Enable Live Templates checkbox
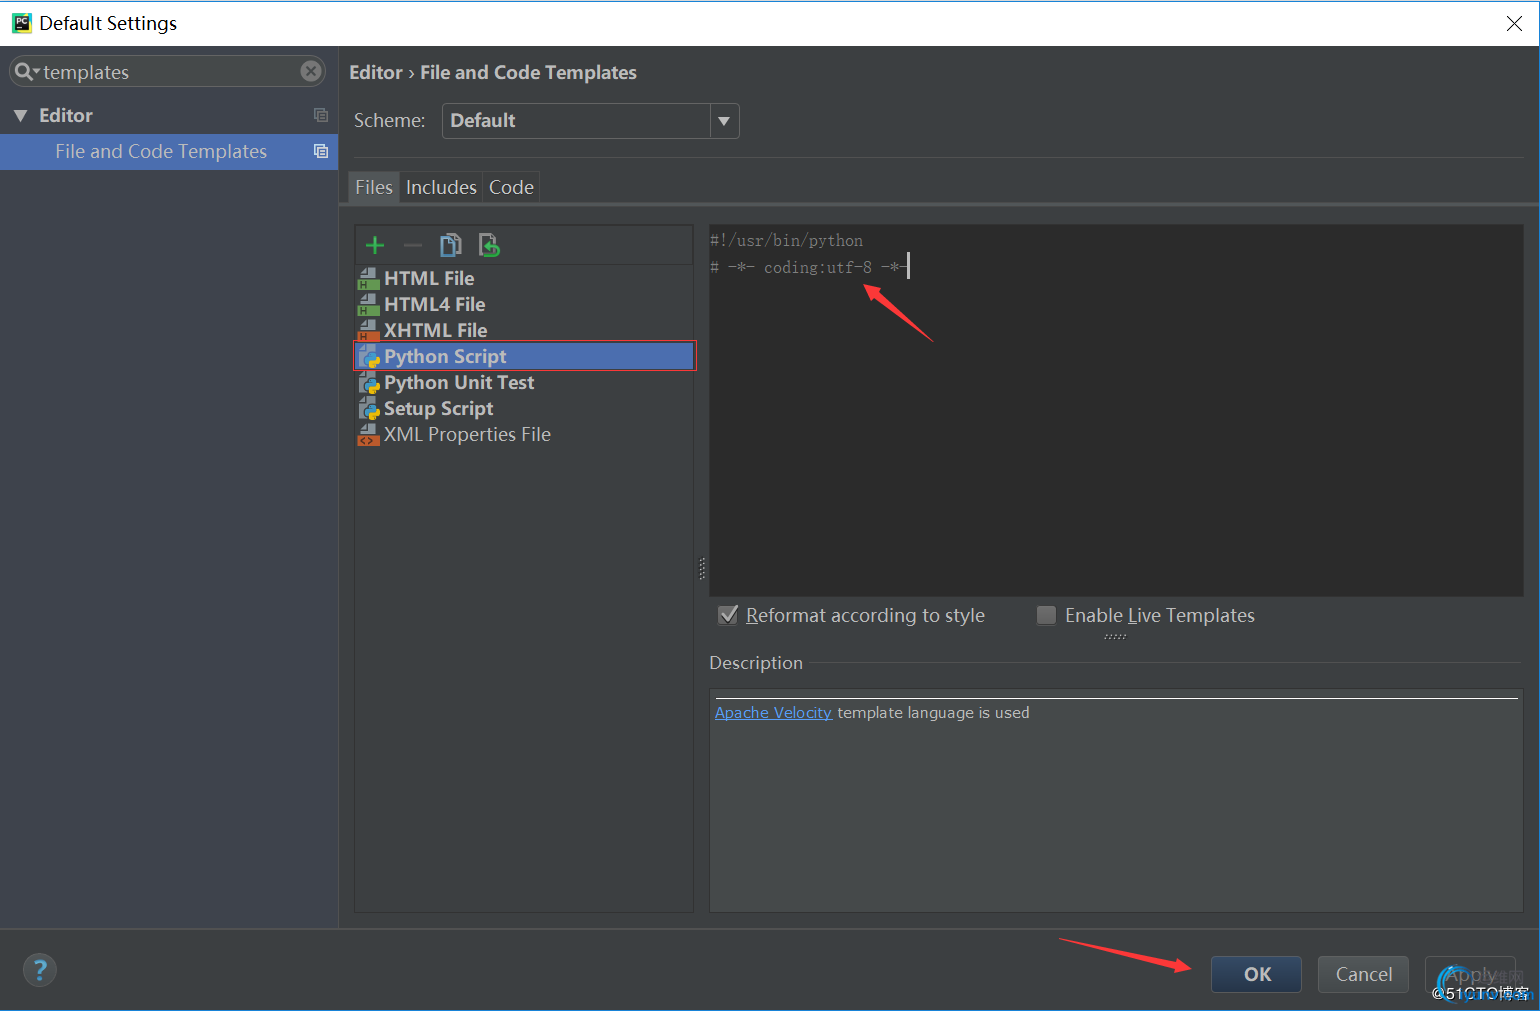 (x=1046, y=615)
